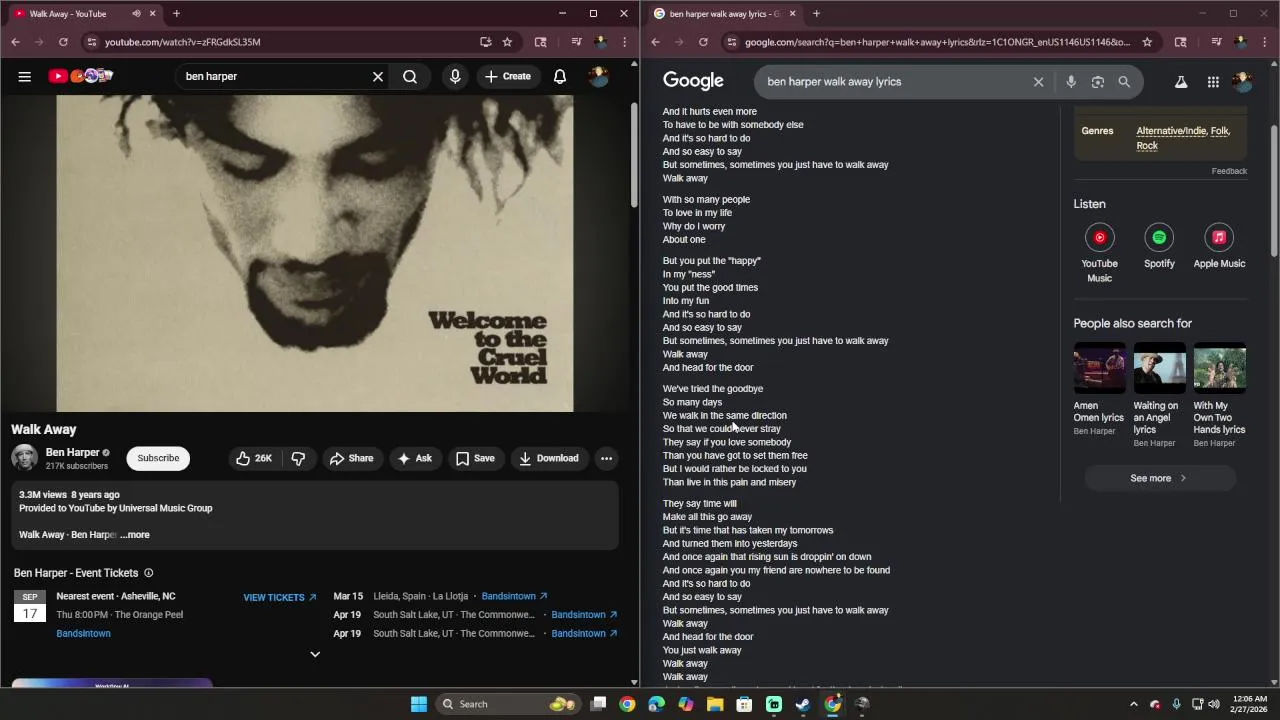
Task: Open Bandsintown link under Asheville event
Action: click(83, 633)
